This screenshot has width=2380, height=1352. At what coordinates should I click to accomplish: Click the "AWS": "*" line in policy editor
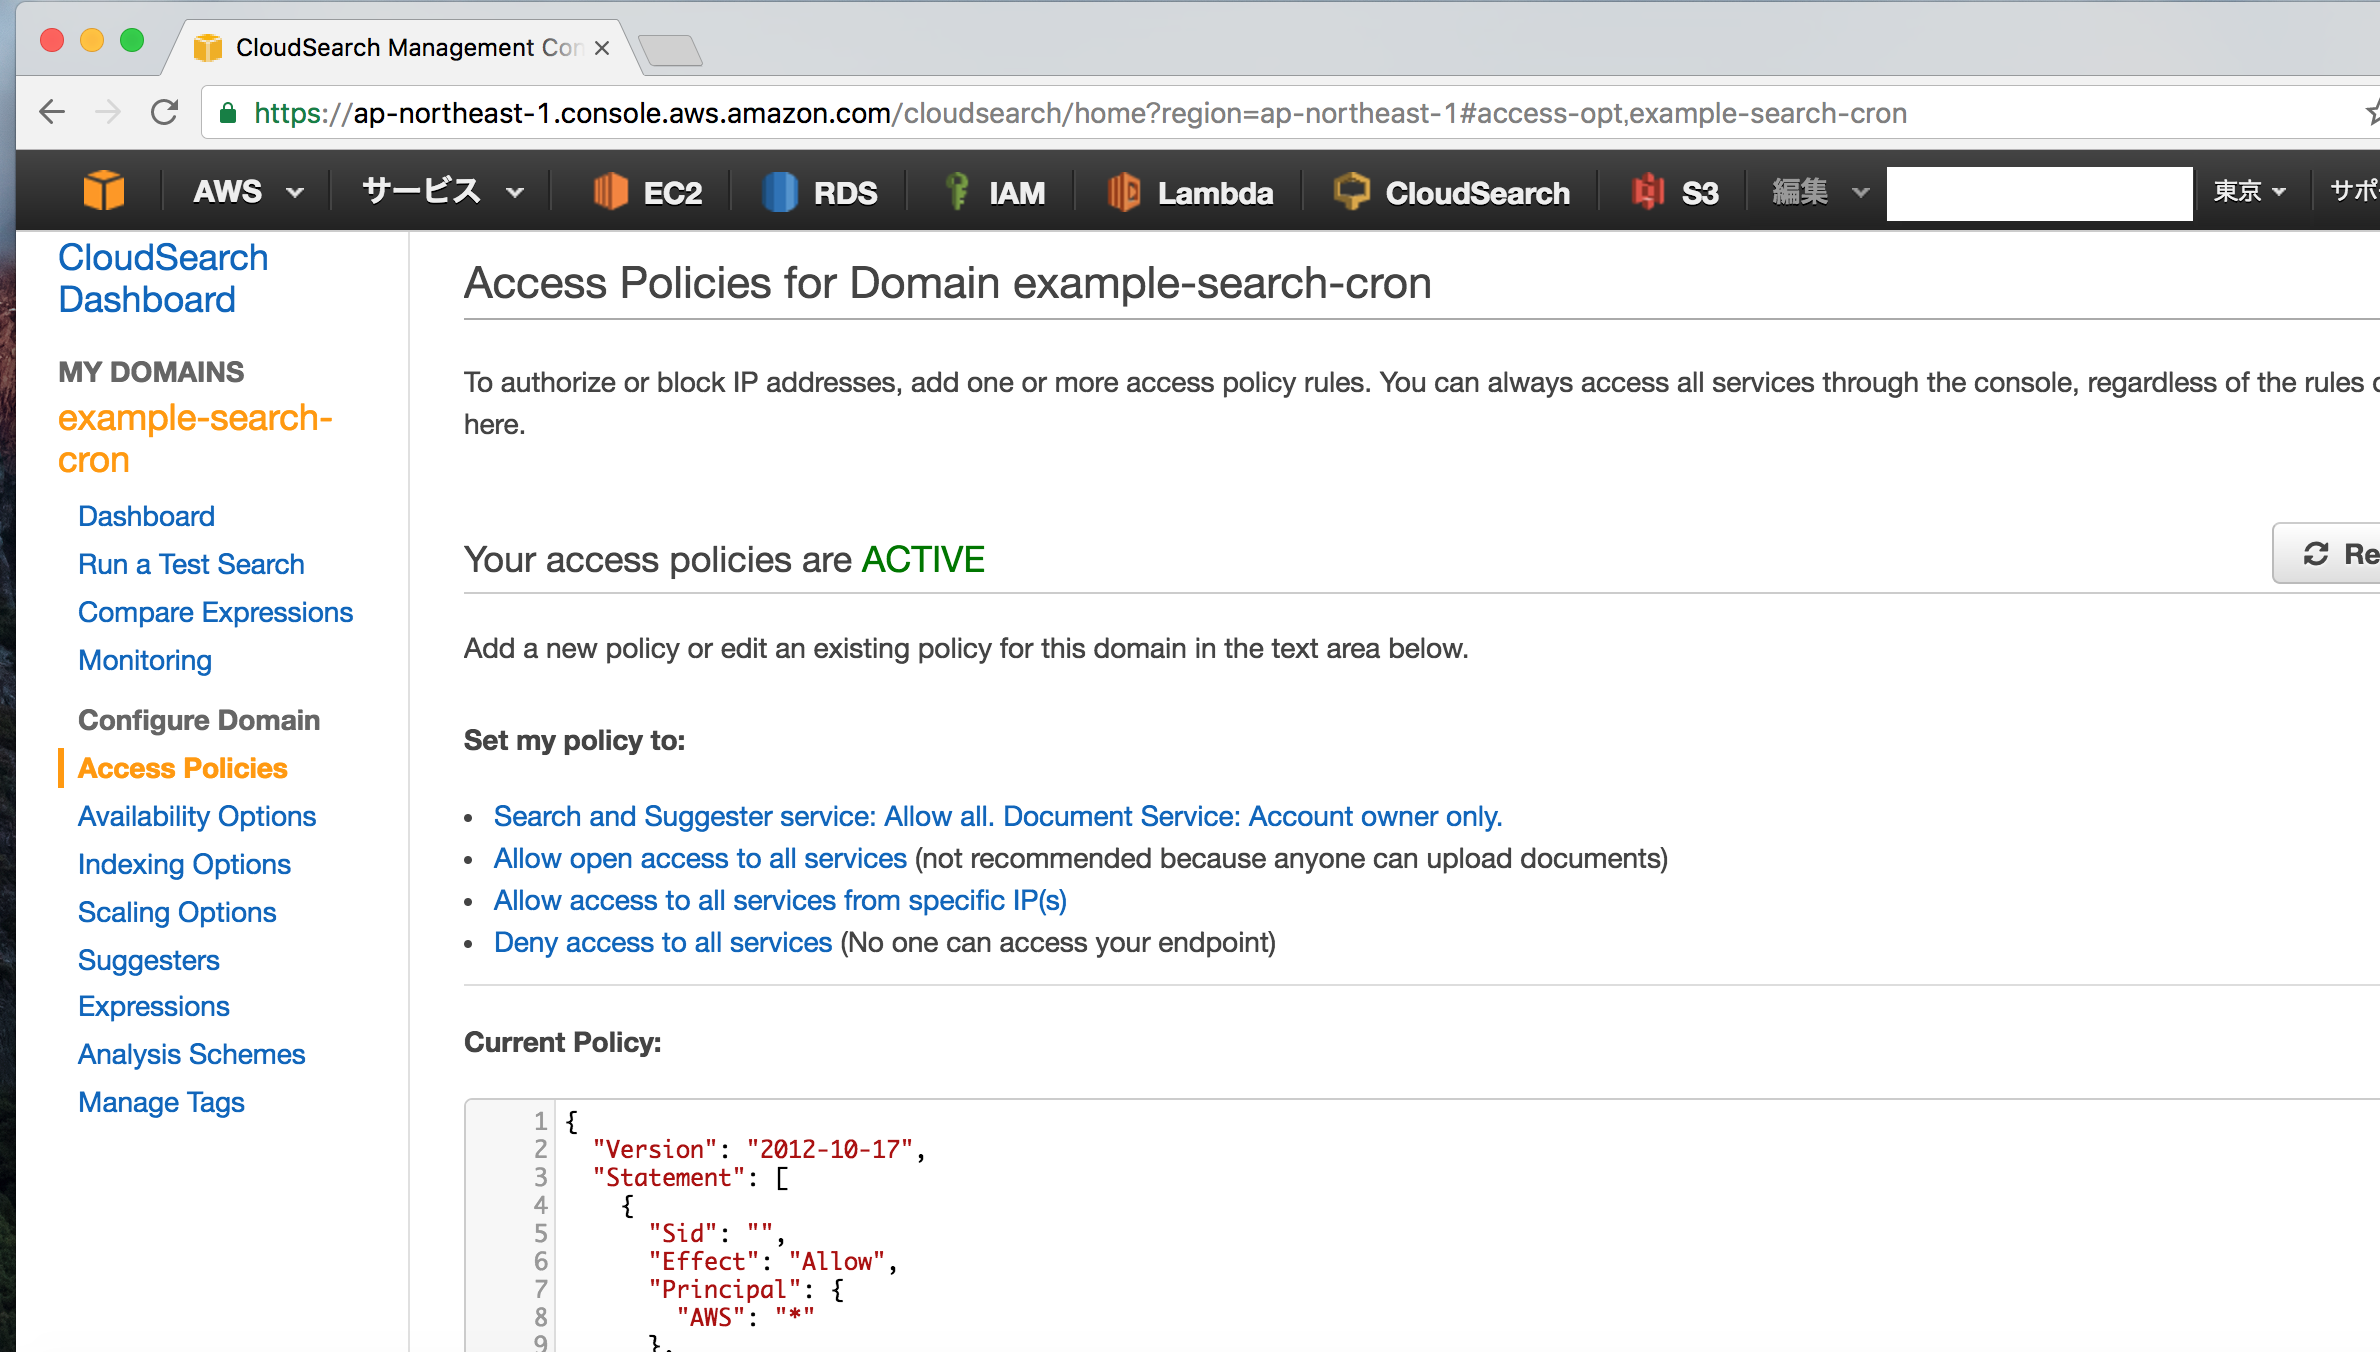[x=745, y=1317]
